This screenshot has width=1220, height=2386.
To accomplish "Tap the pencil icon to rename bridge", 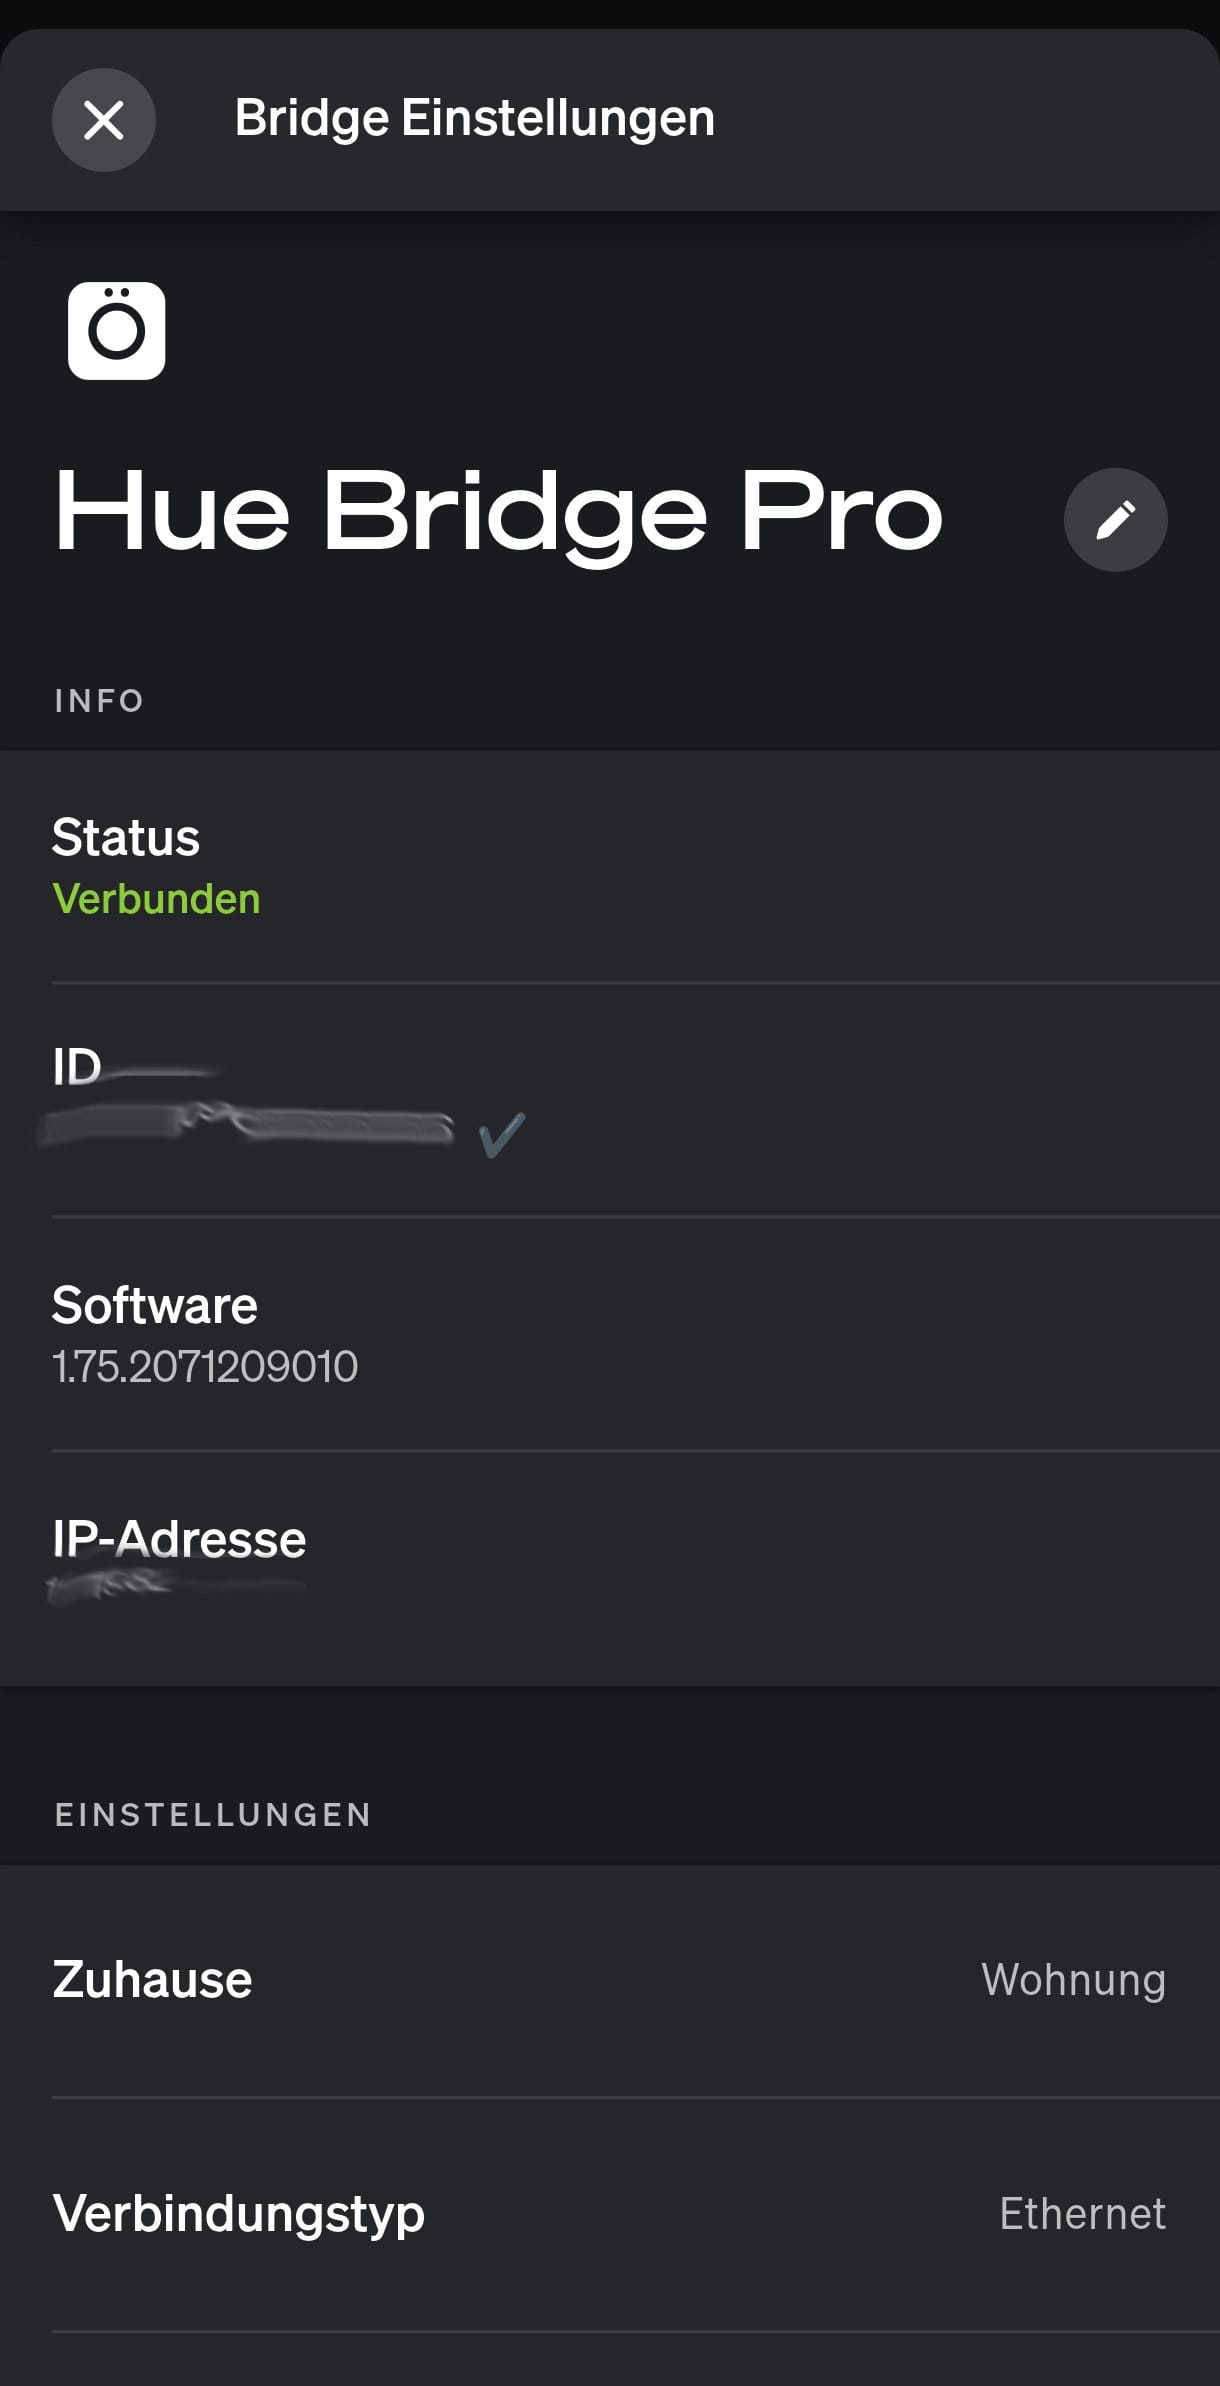I will (x=1115, y=520).
